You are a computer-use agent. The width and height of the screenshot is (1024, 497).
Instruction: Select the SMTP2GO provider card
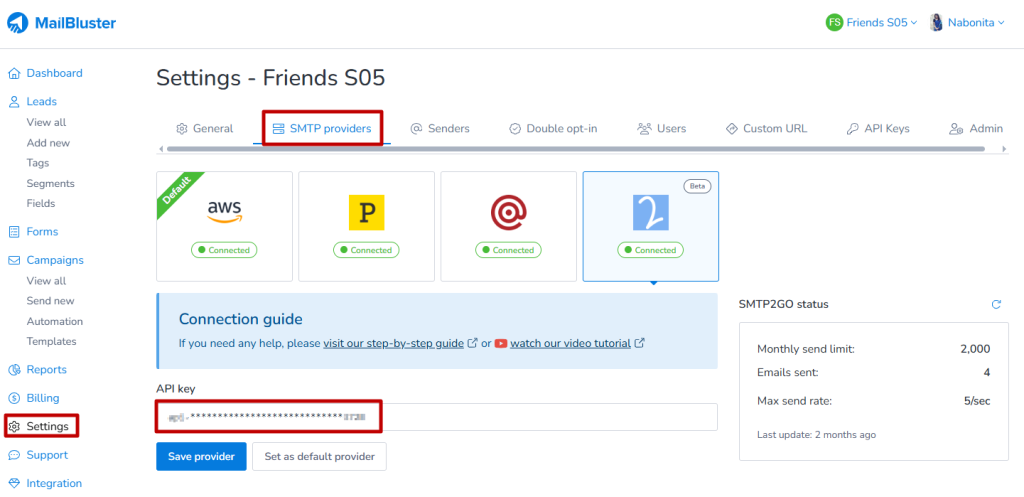(x=651, y=226)
